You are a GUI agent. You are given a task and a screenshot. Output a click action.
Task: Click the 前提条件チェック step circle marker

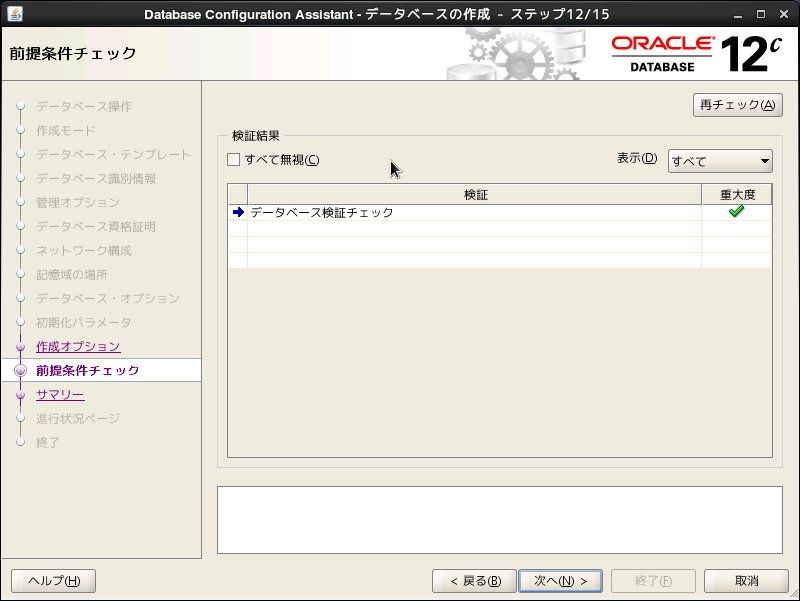coord(20,370)
